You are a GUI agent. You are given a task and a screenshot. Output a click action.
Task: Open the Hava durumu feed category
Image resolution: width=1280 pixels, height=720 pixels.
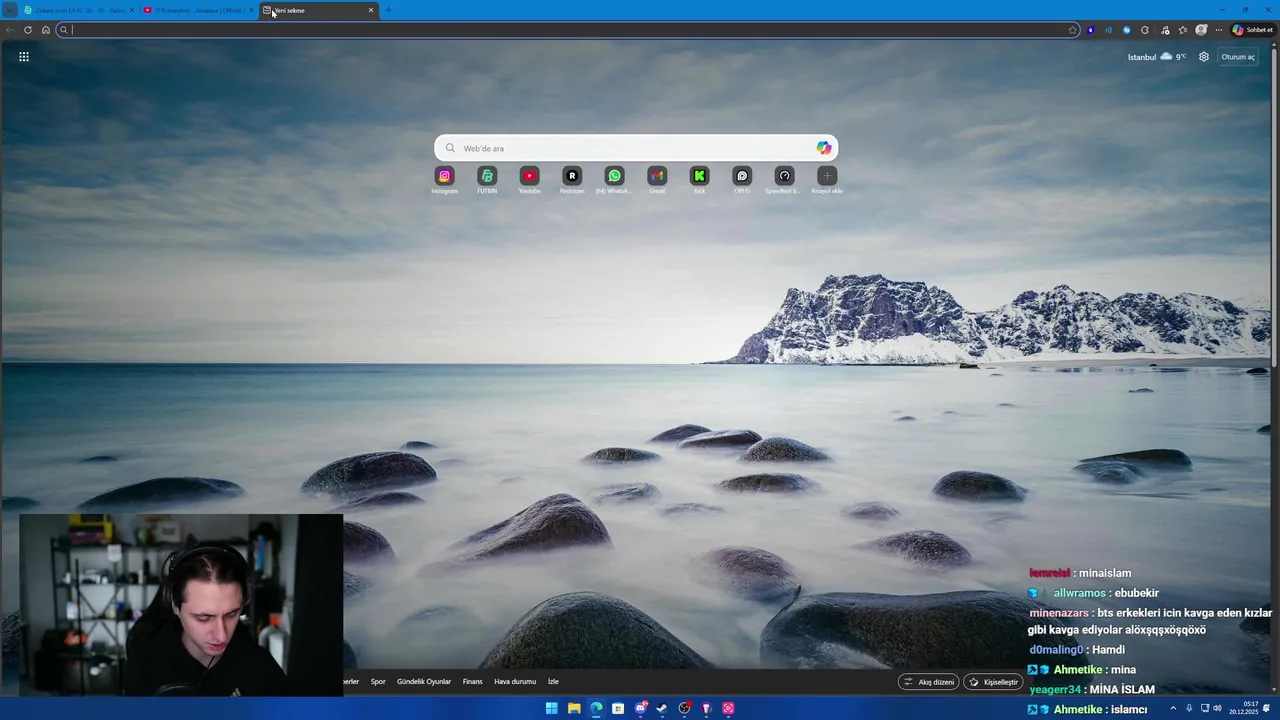click(515, 682)
